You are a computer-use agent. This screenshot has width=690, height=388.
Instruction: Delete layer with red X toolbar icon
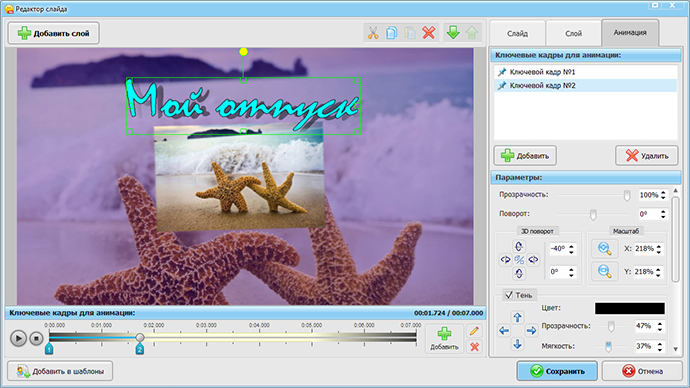click(429, 33)
